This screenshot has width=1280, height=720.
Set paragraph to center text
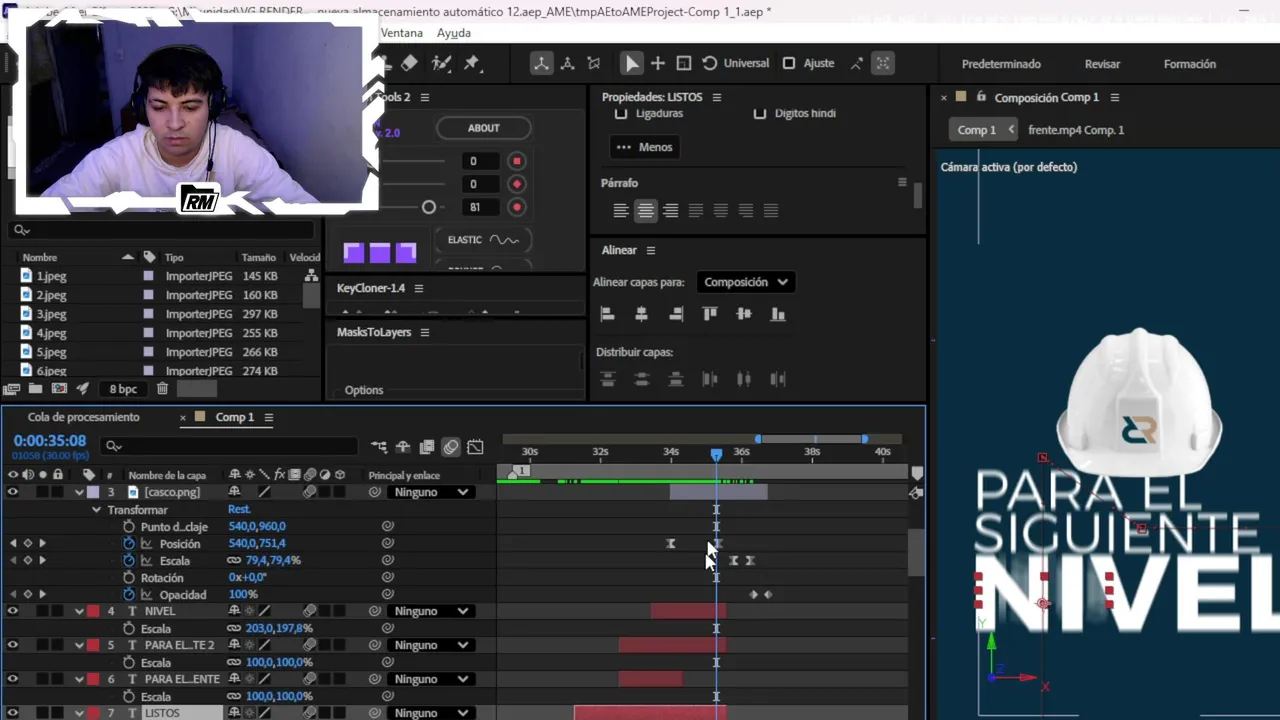pos(646,210)
